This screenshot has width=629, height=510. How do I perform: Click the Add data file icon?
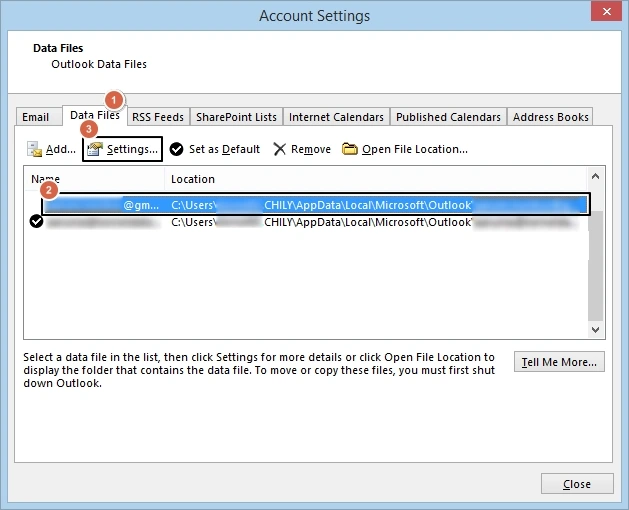click(x=34, y=149)
